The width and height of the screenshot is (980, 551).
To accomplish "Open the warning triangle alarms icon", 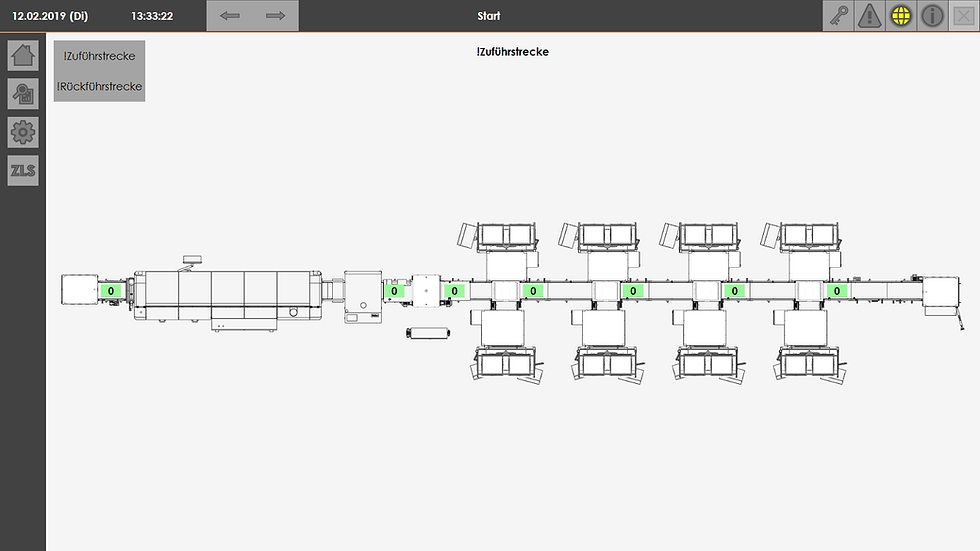I will tap(870, 16).
